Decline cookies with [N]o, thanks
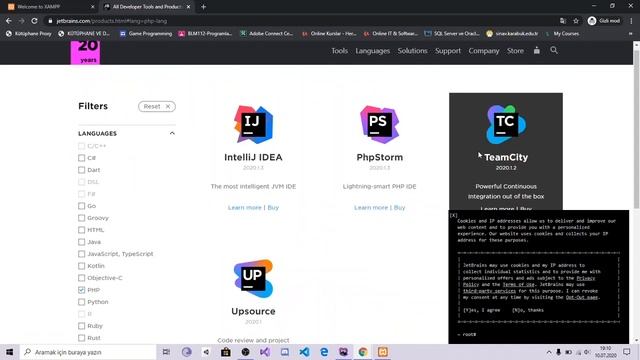Screen dimensions: 640x360 [x=528, y=310]
